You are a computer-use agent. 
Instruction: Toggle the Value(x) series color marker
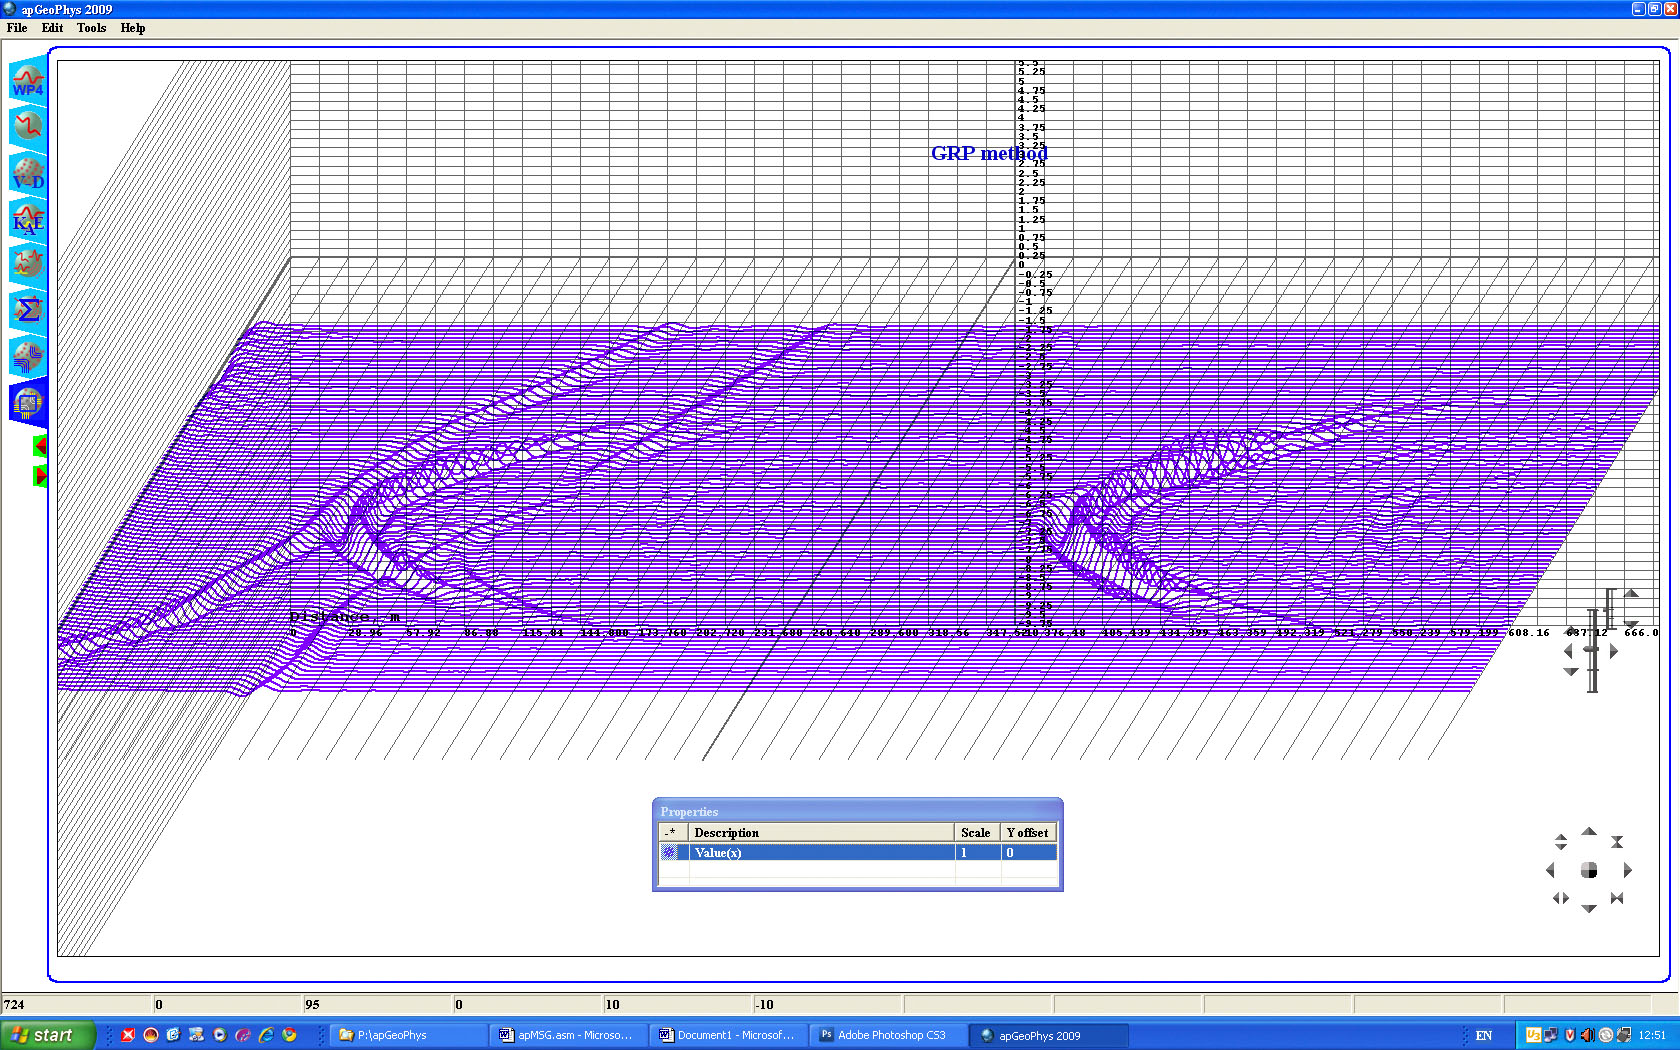pos(670,853)
